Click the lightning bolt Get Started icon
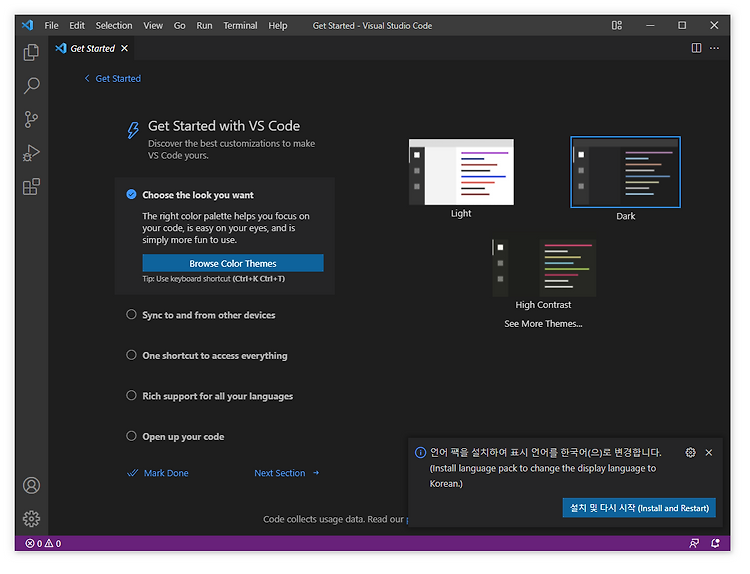This screenshot has height=574, width=750. coord(133,130)
